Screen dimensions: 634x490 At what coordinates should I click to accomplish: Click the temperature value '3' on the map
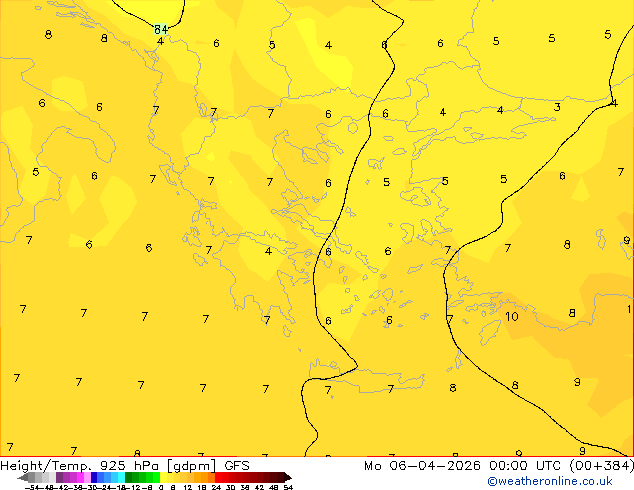click(x=557, y=107)
